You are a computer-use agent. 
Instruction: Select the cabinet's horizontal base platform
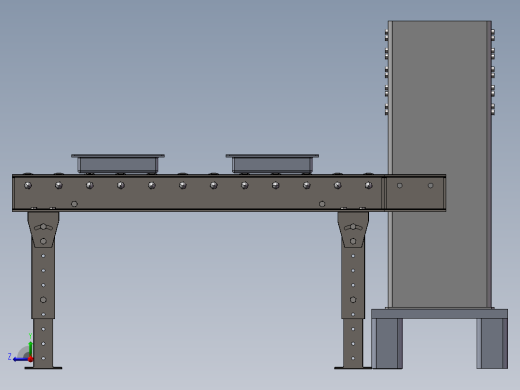tap(440, 314)
